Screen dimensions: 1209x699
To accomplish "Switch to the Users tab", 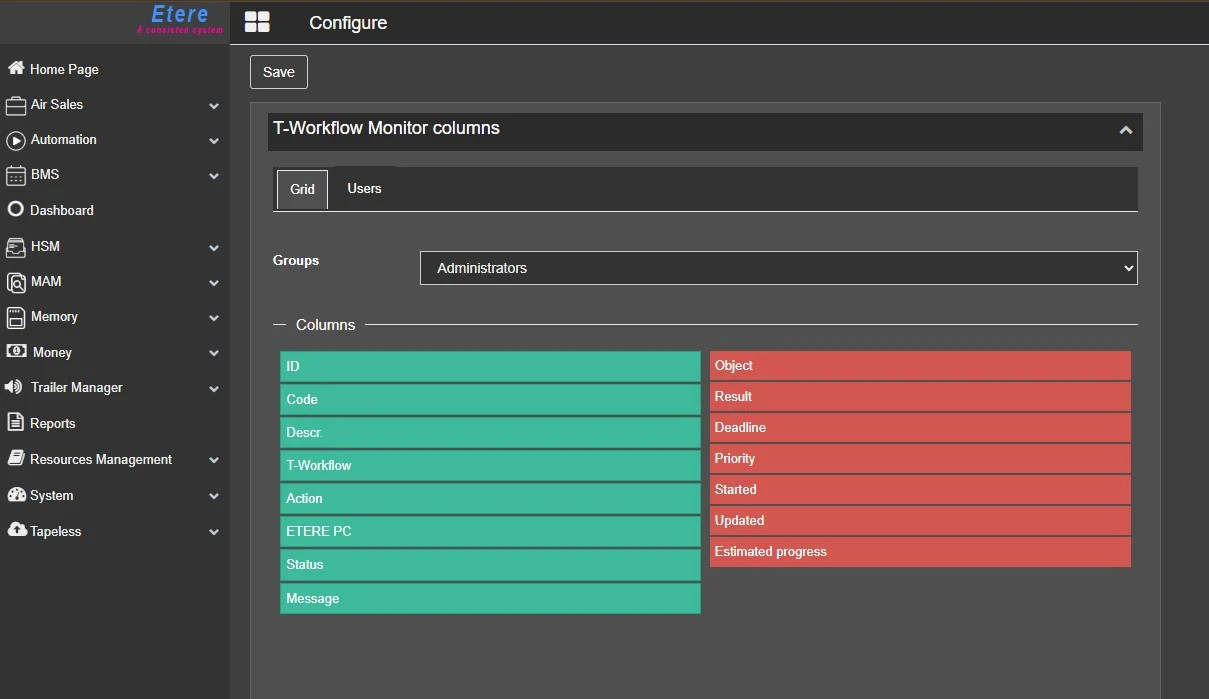I will [x=364, y=188].
